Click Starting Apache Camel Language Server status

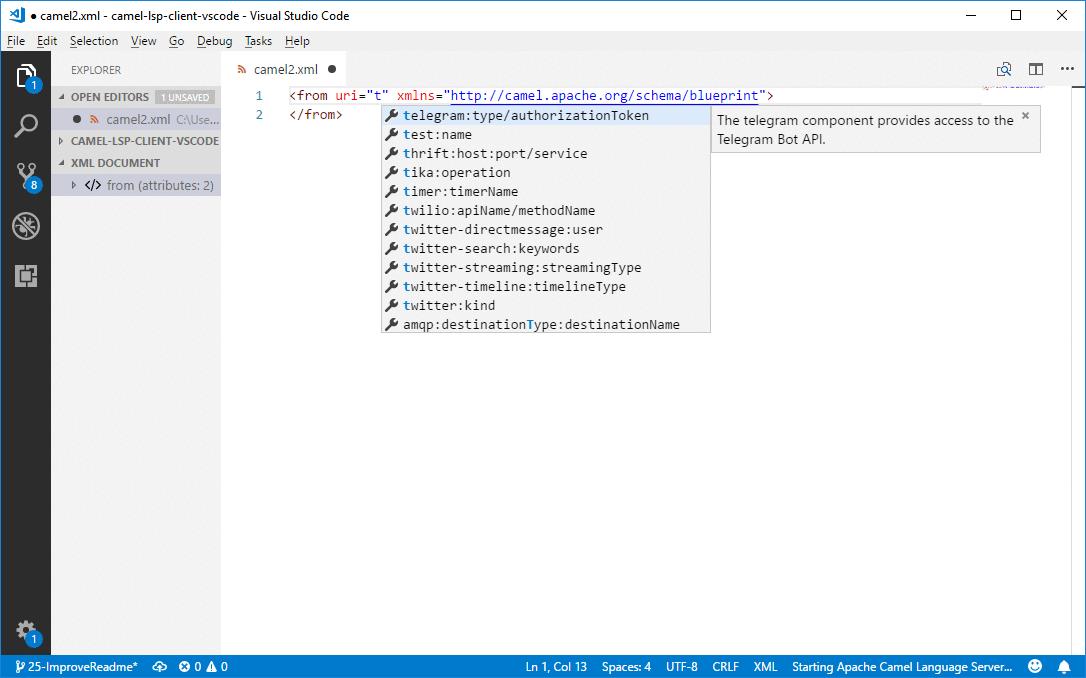click(x=902, y=666)
